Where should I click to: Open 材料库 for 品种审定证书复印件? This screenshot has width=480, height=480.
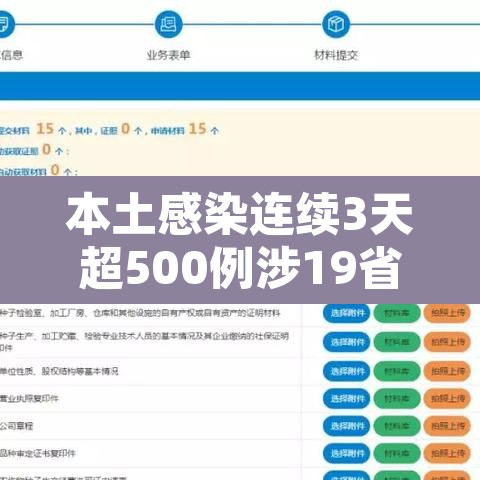tap(397, 453)
